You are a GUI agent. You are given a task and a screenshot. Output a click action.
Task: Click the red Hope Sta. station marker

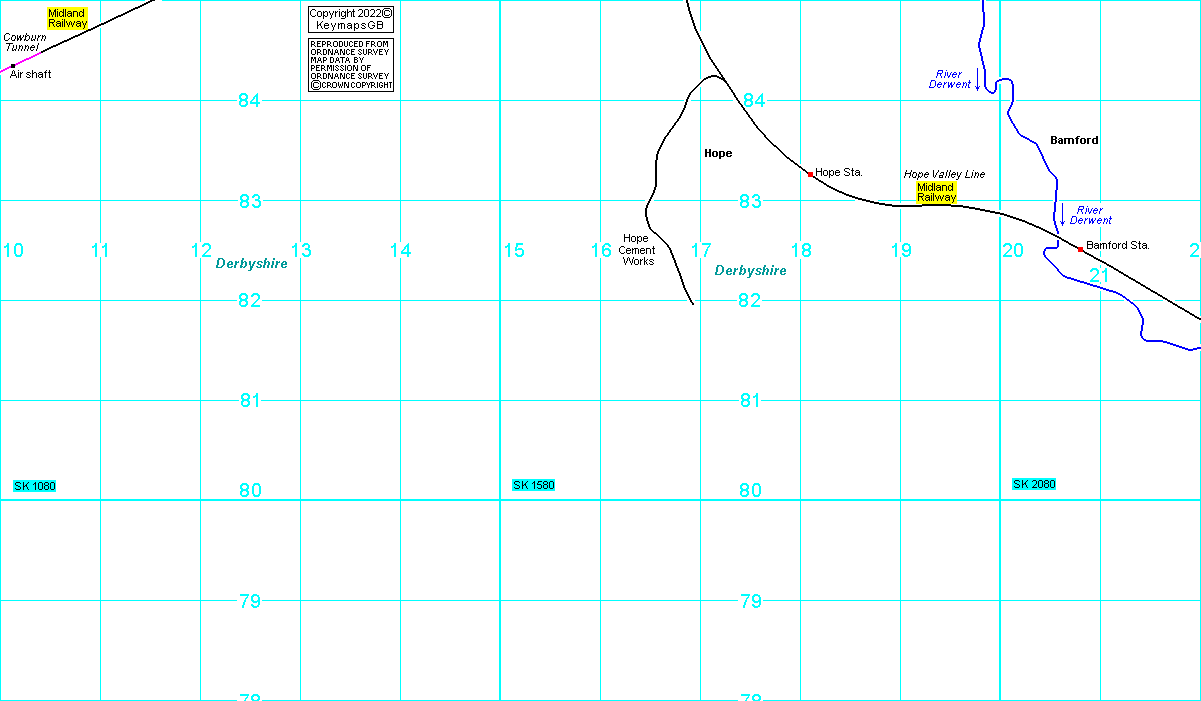tap(810, 174)
